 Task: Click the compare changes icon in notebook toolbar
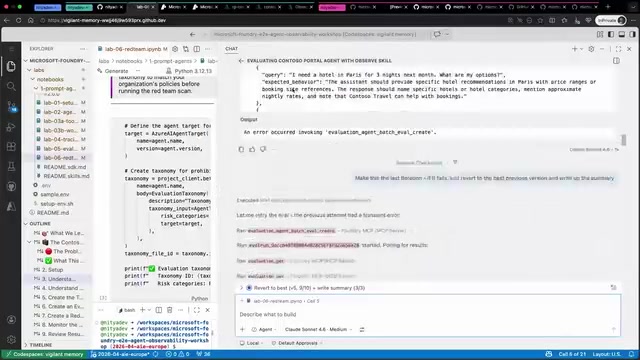(186, 49)
